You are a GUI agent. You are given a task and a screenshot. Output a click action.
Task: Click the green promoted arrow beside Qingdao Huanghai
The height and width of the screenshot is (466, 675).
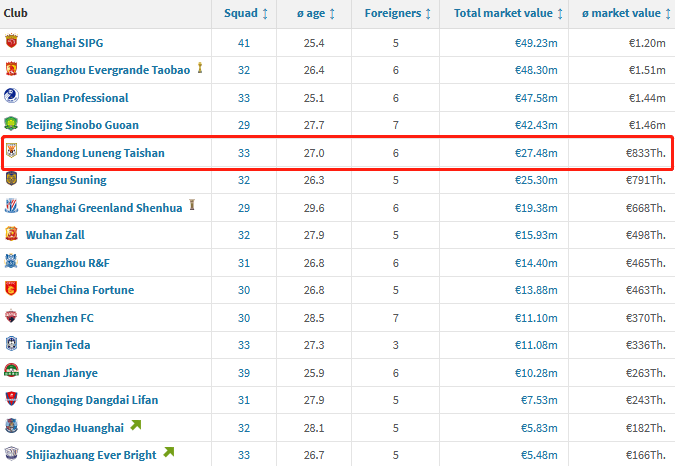(136, 427)
